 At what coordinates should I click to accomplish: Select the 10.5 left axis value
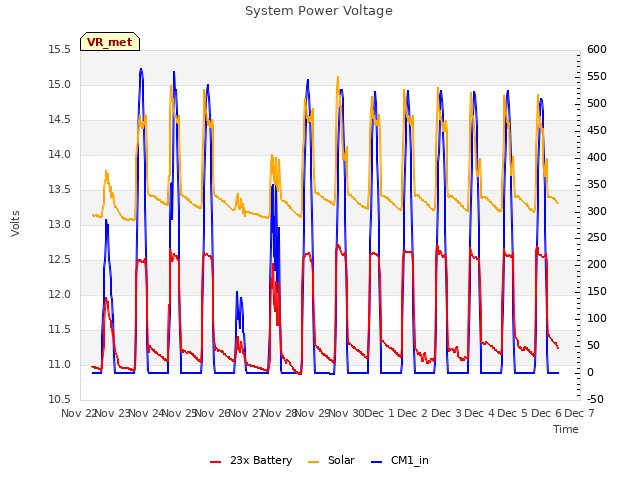(x=60, y=400)
